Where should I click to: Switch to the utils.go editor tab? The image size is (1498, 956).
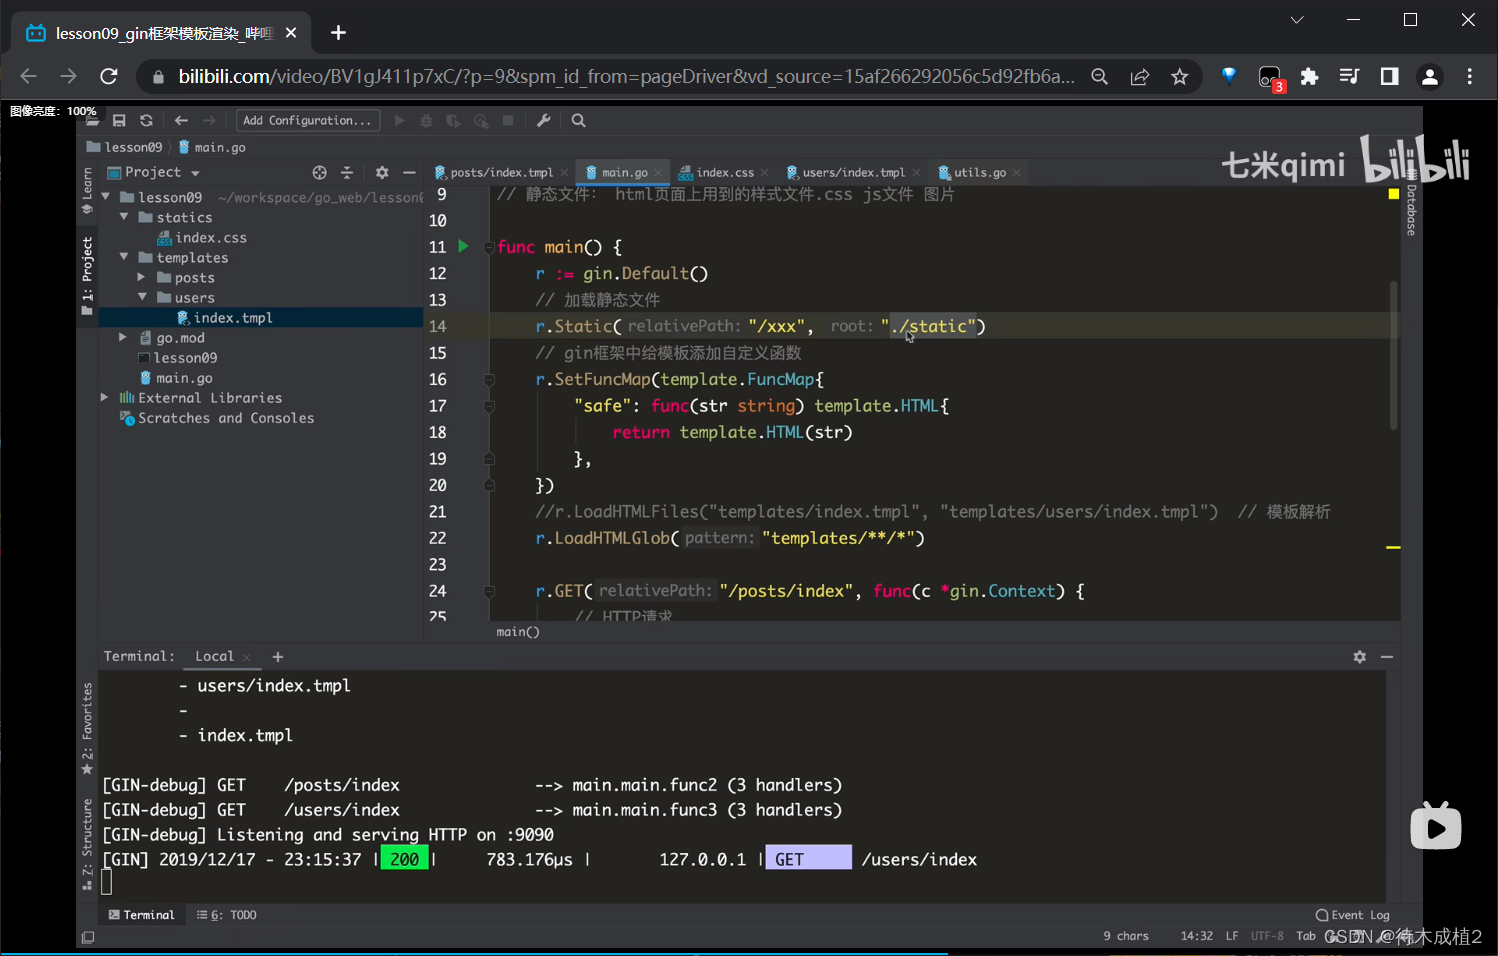978,173
